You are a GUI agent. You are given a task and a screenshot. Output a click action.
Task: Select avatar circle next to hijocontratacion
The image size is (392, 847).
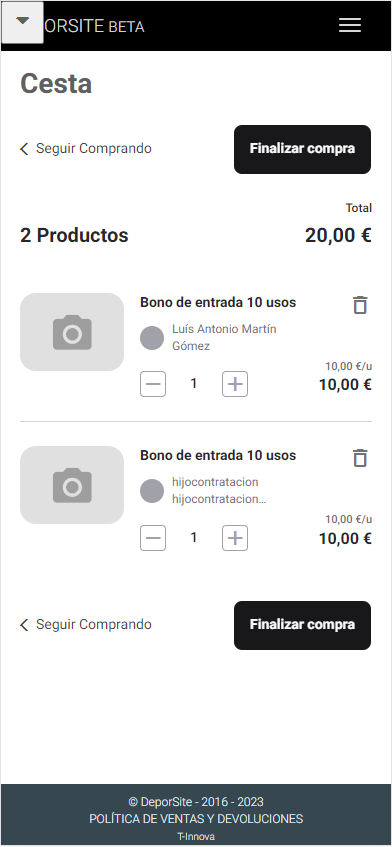(x=152, y=491)
